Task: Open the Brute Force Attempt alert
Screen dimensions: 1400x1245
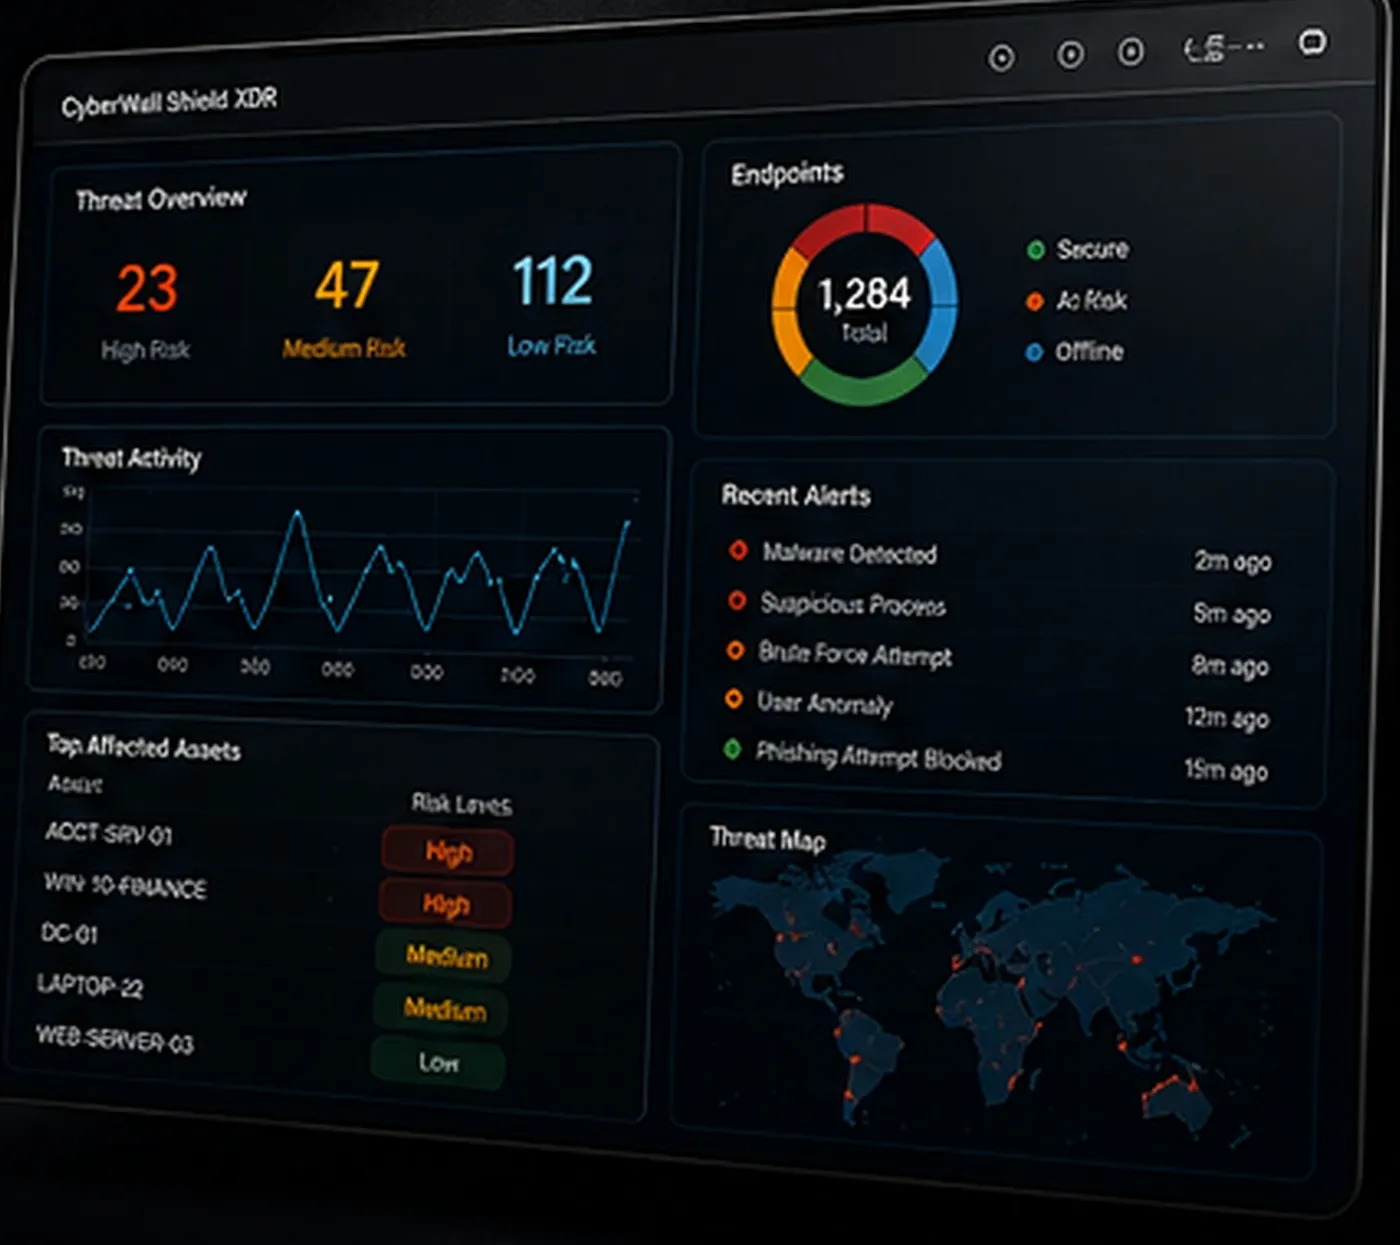Action: (x=996, y=658)
